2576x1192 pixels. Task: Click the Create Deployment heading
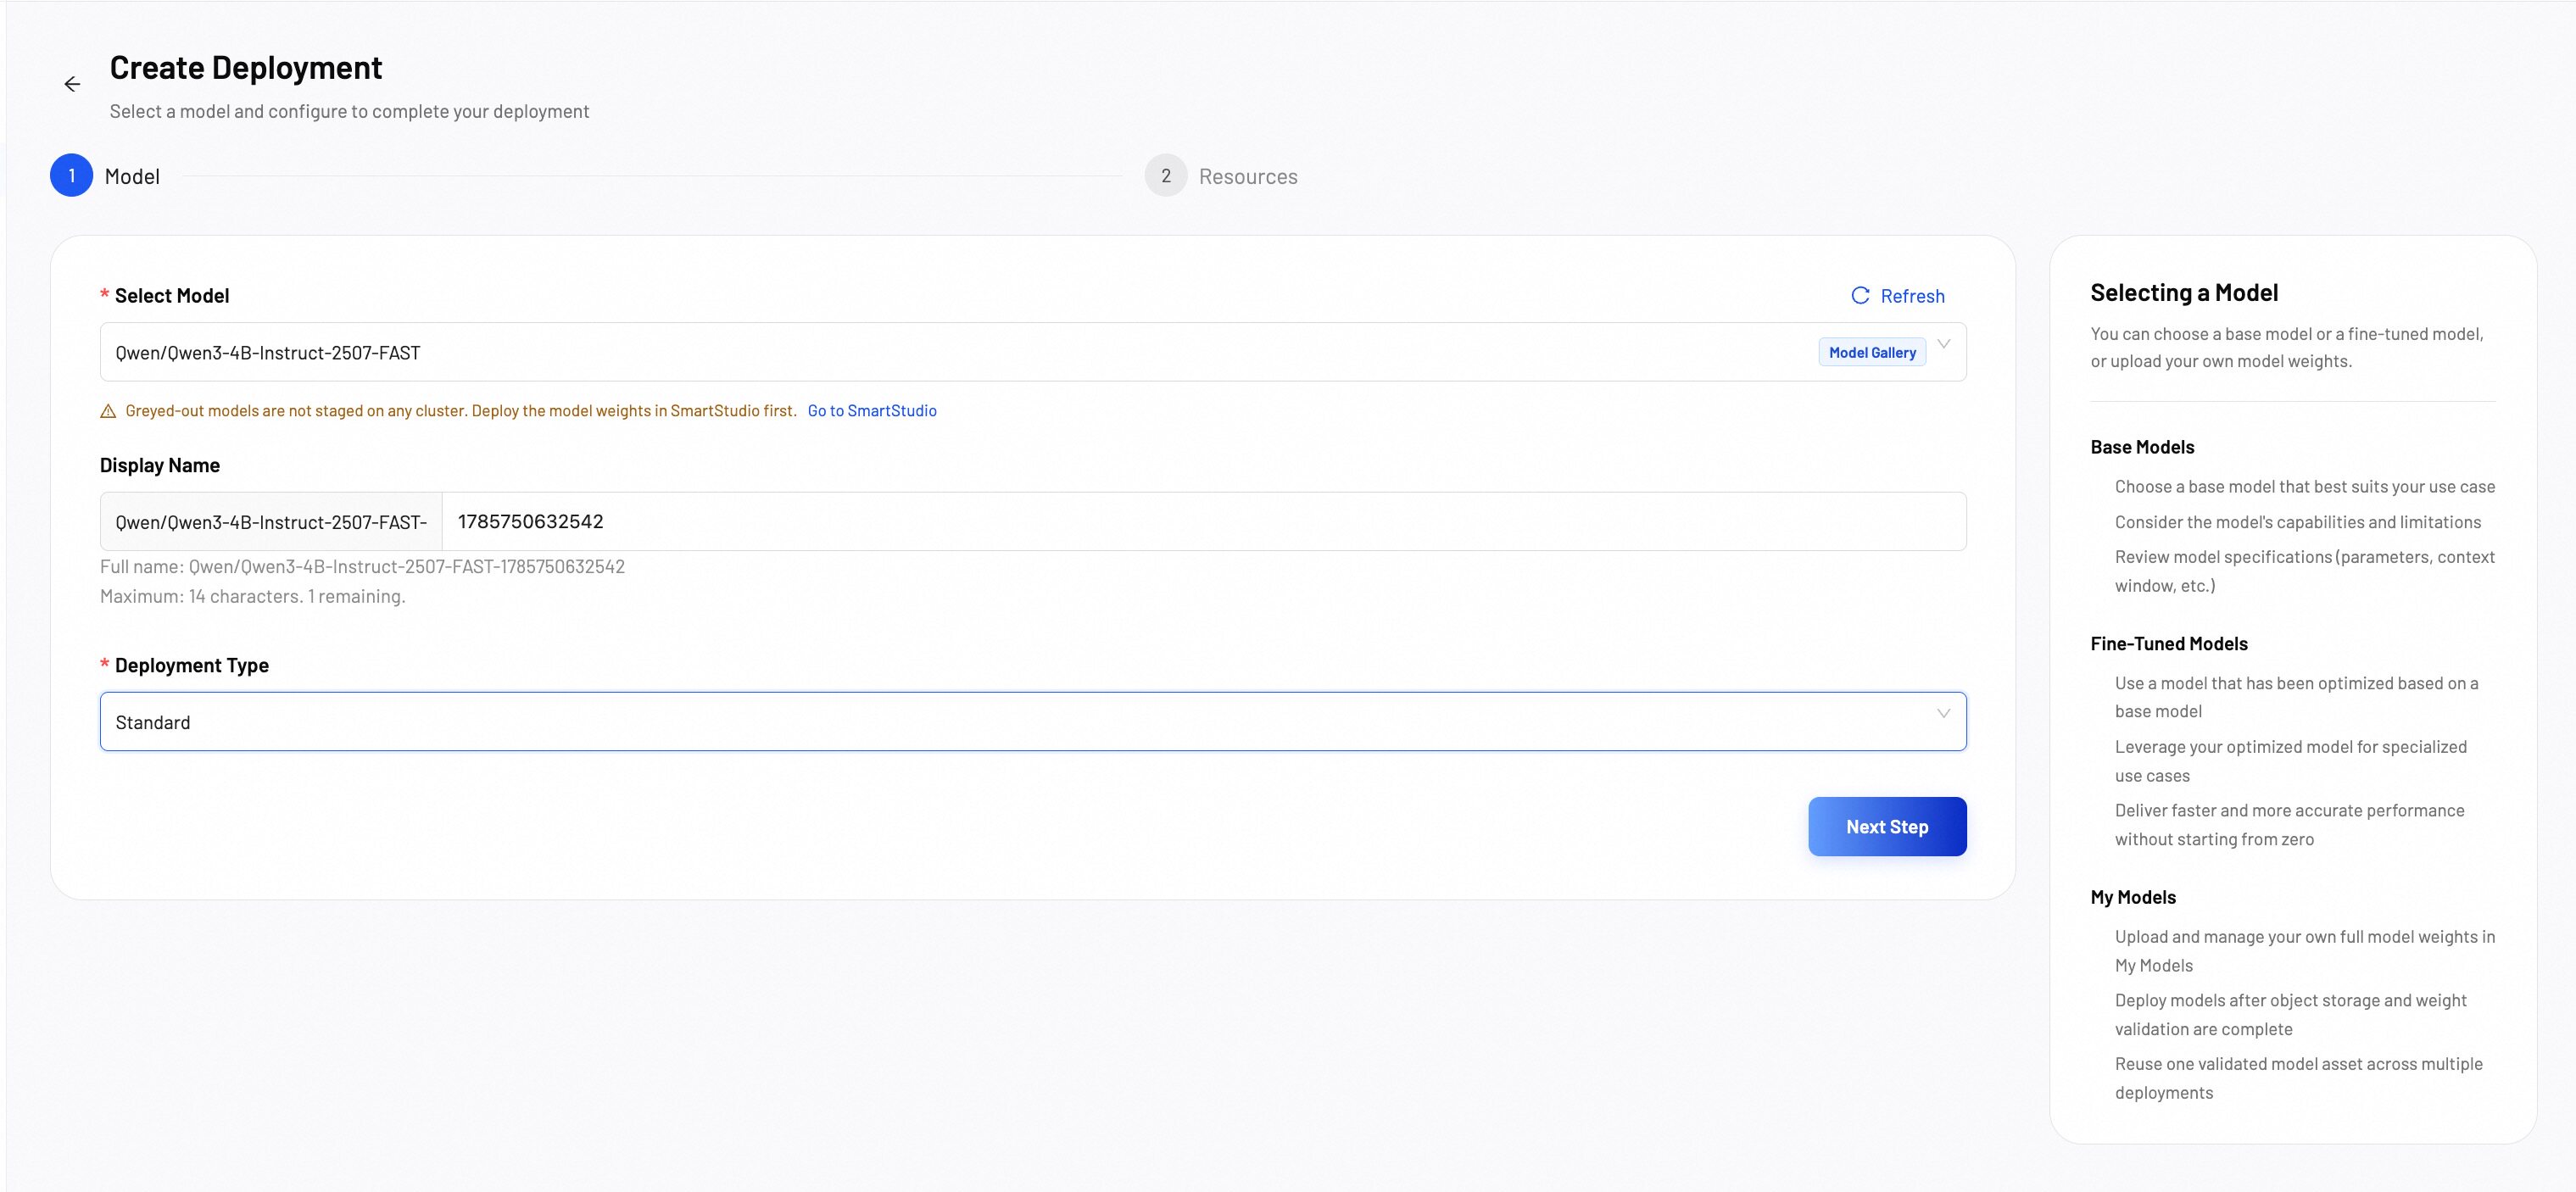(246, 68)
